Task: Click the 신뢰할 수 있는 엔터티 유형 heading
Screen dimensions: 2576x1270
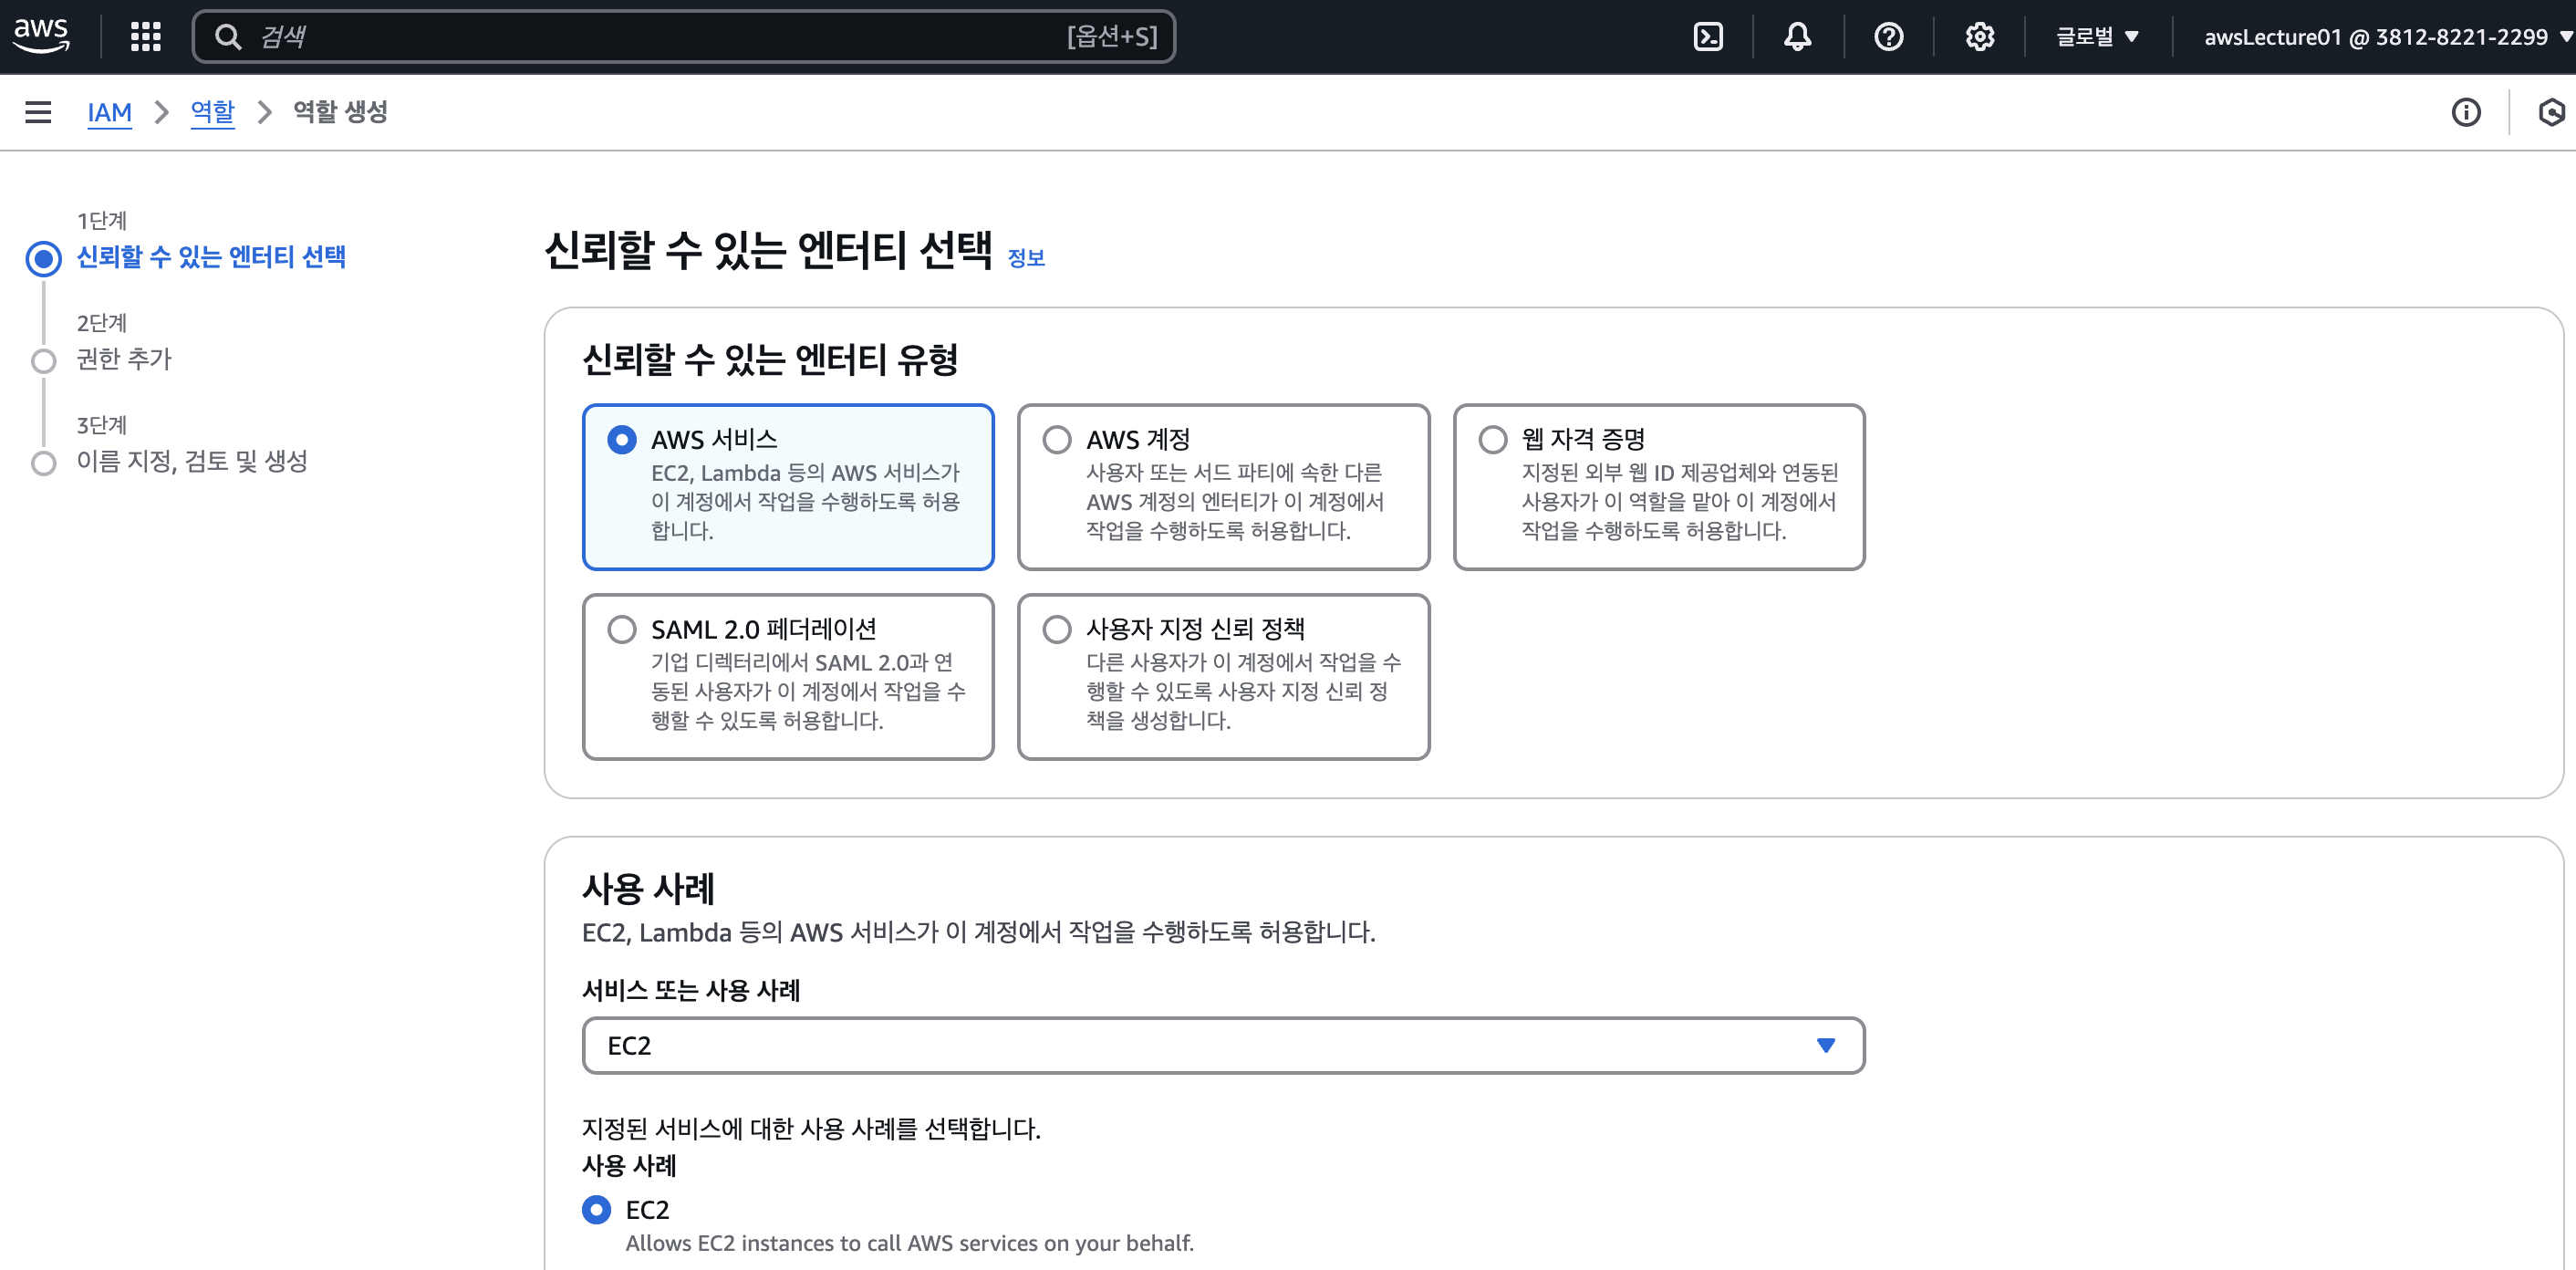Action: point(770,359)
